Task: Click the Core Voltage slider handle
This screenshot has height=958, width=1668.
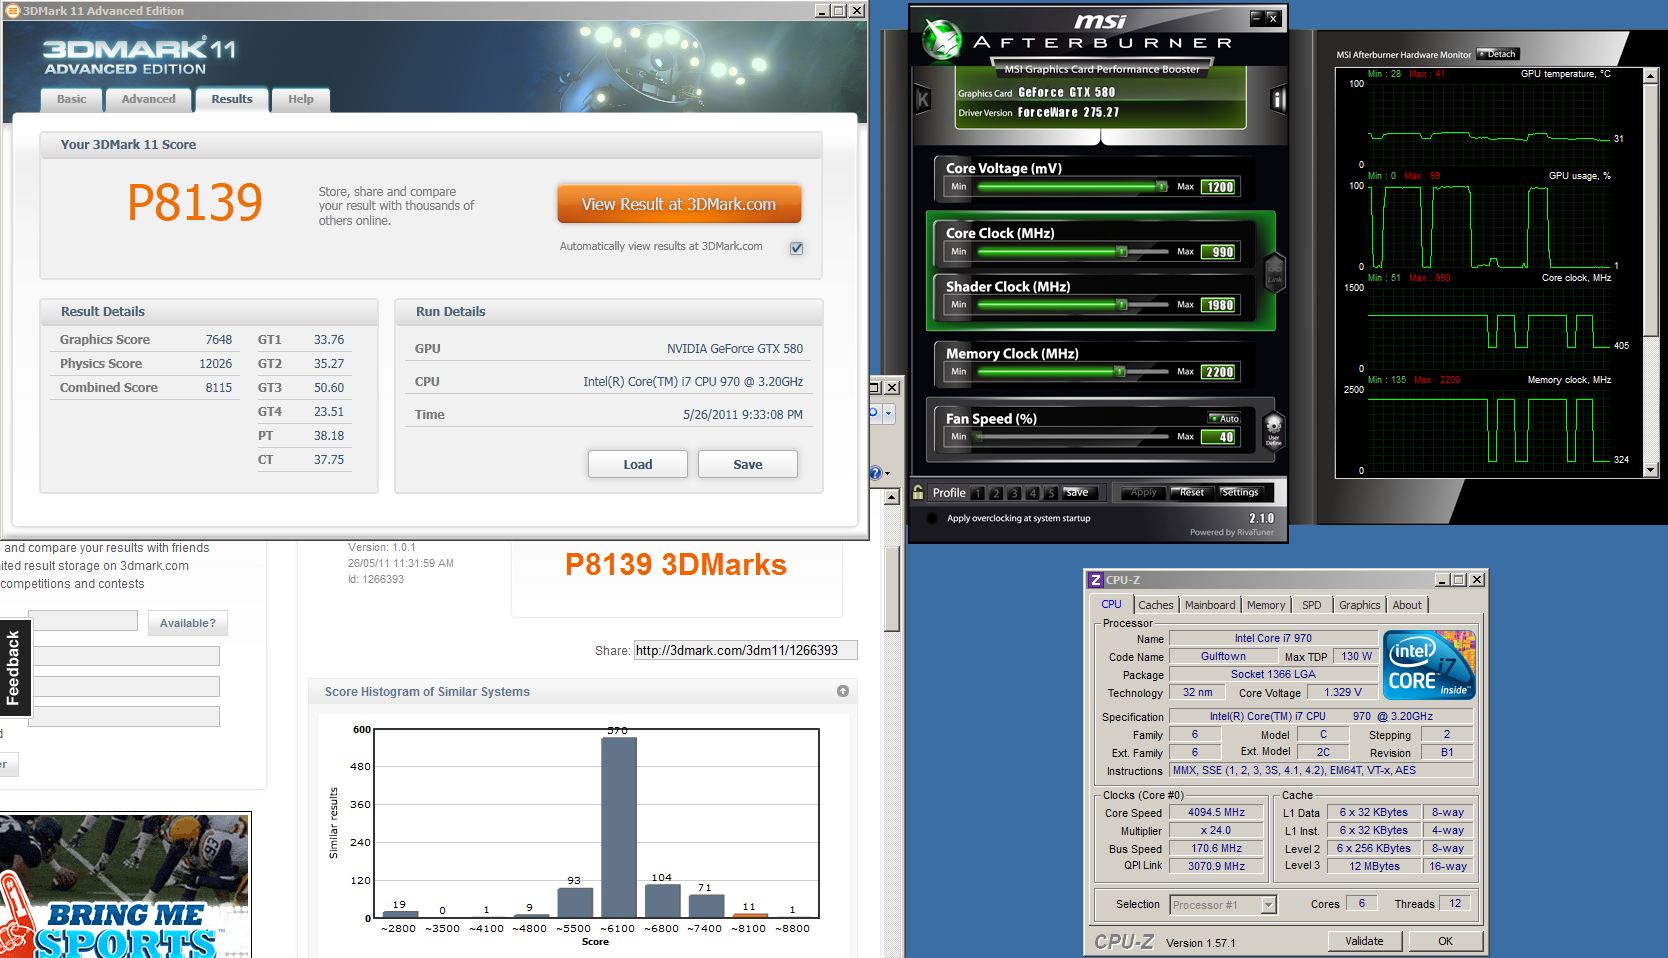Action: click(x=1161, y=186)
